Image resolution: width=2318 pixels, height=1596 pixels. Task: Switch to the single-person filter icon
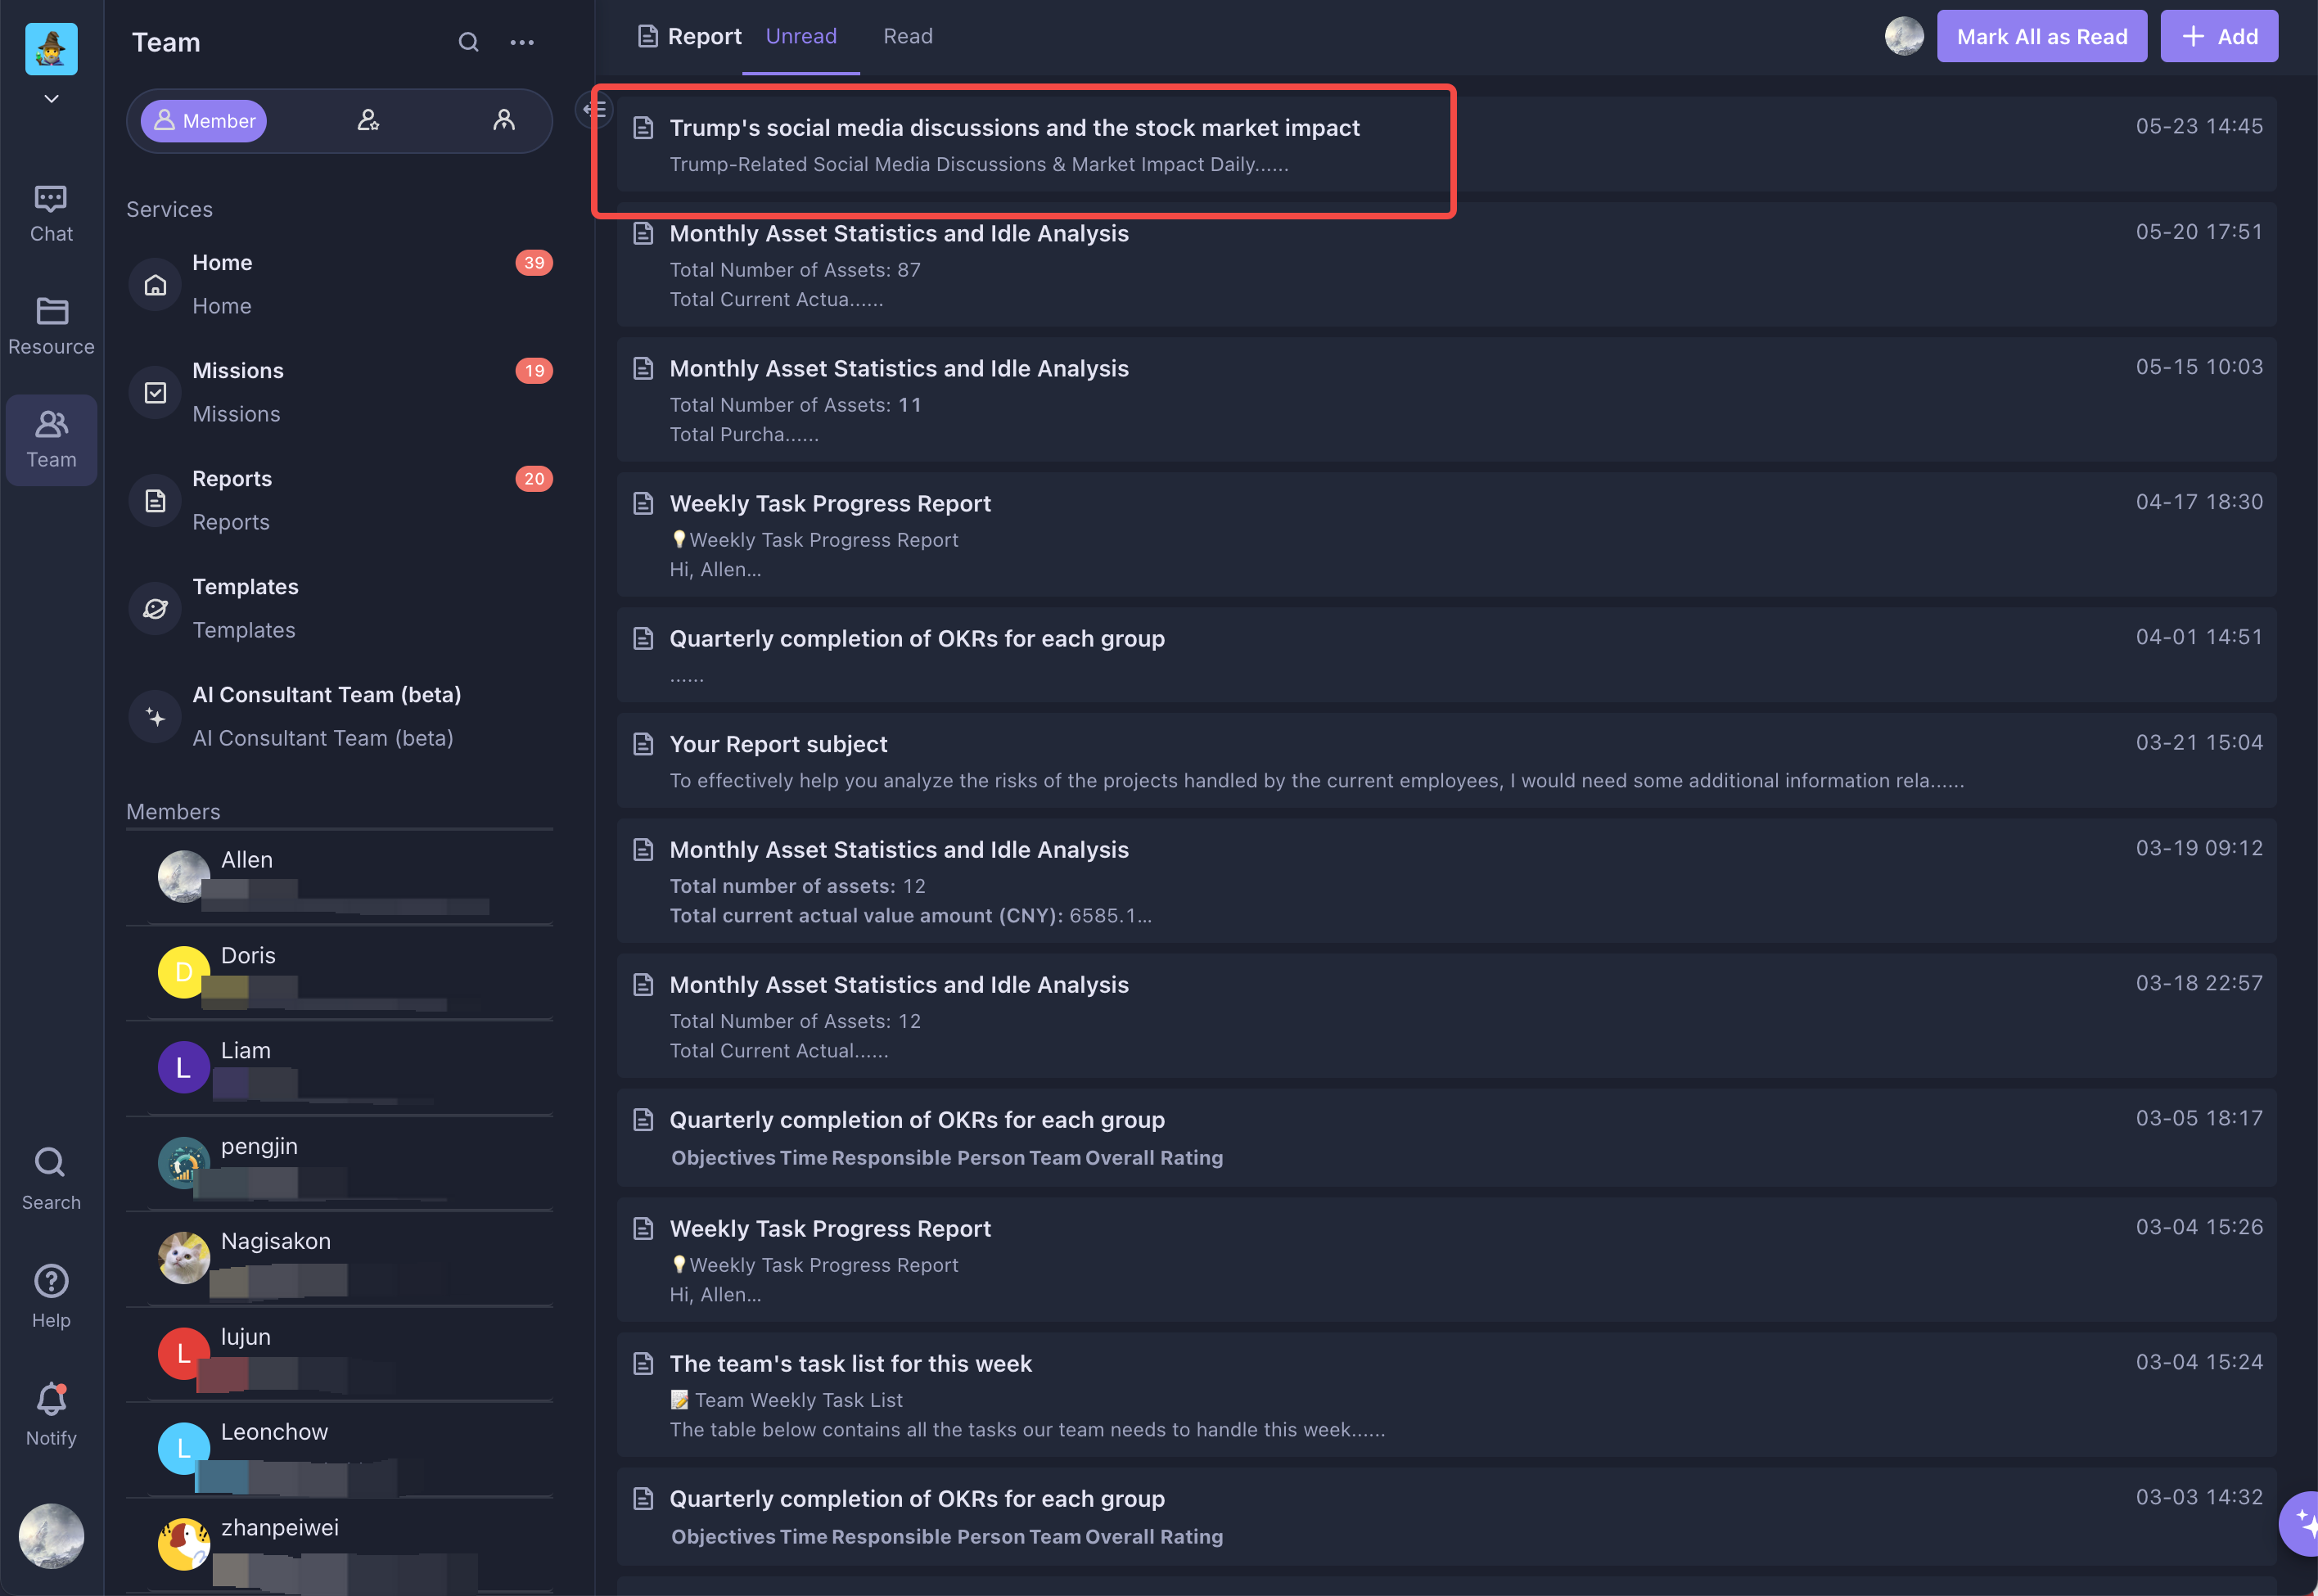click(x=504, y=121)
